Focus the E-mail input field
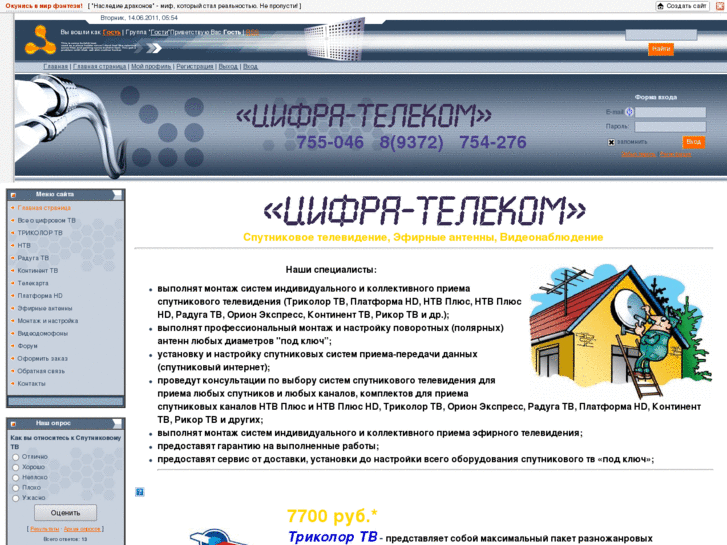The height and width of the screenshot is (545, 727). click(x=670, y=112)
